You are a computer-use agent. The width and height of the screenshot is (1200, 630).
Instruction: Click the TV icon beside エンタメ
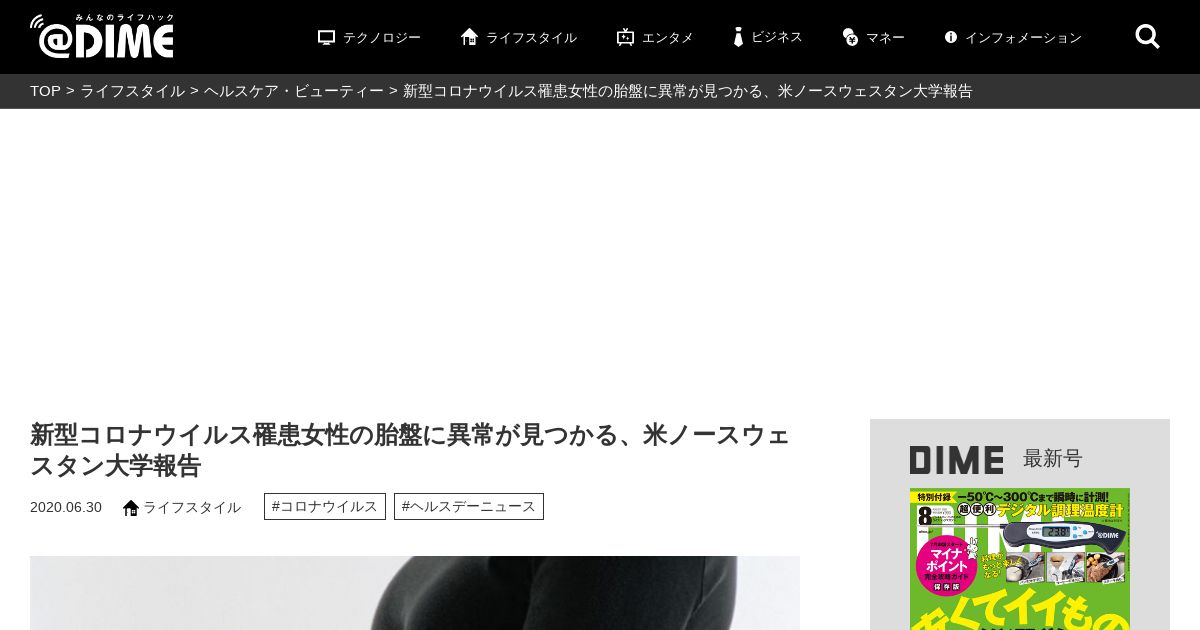point(625,37)
